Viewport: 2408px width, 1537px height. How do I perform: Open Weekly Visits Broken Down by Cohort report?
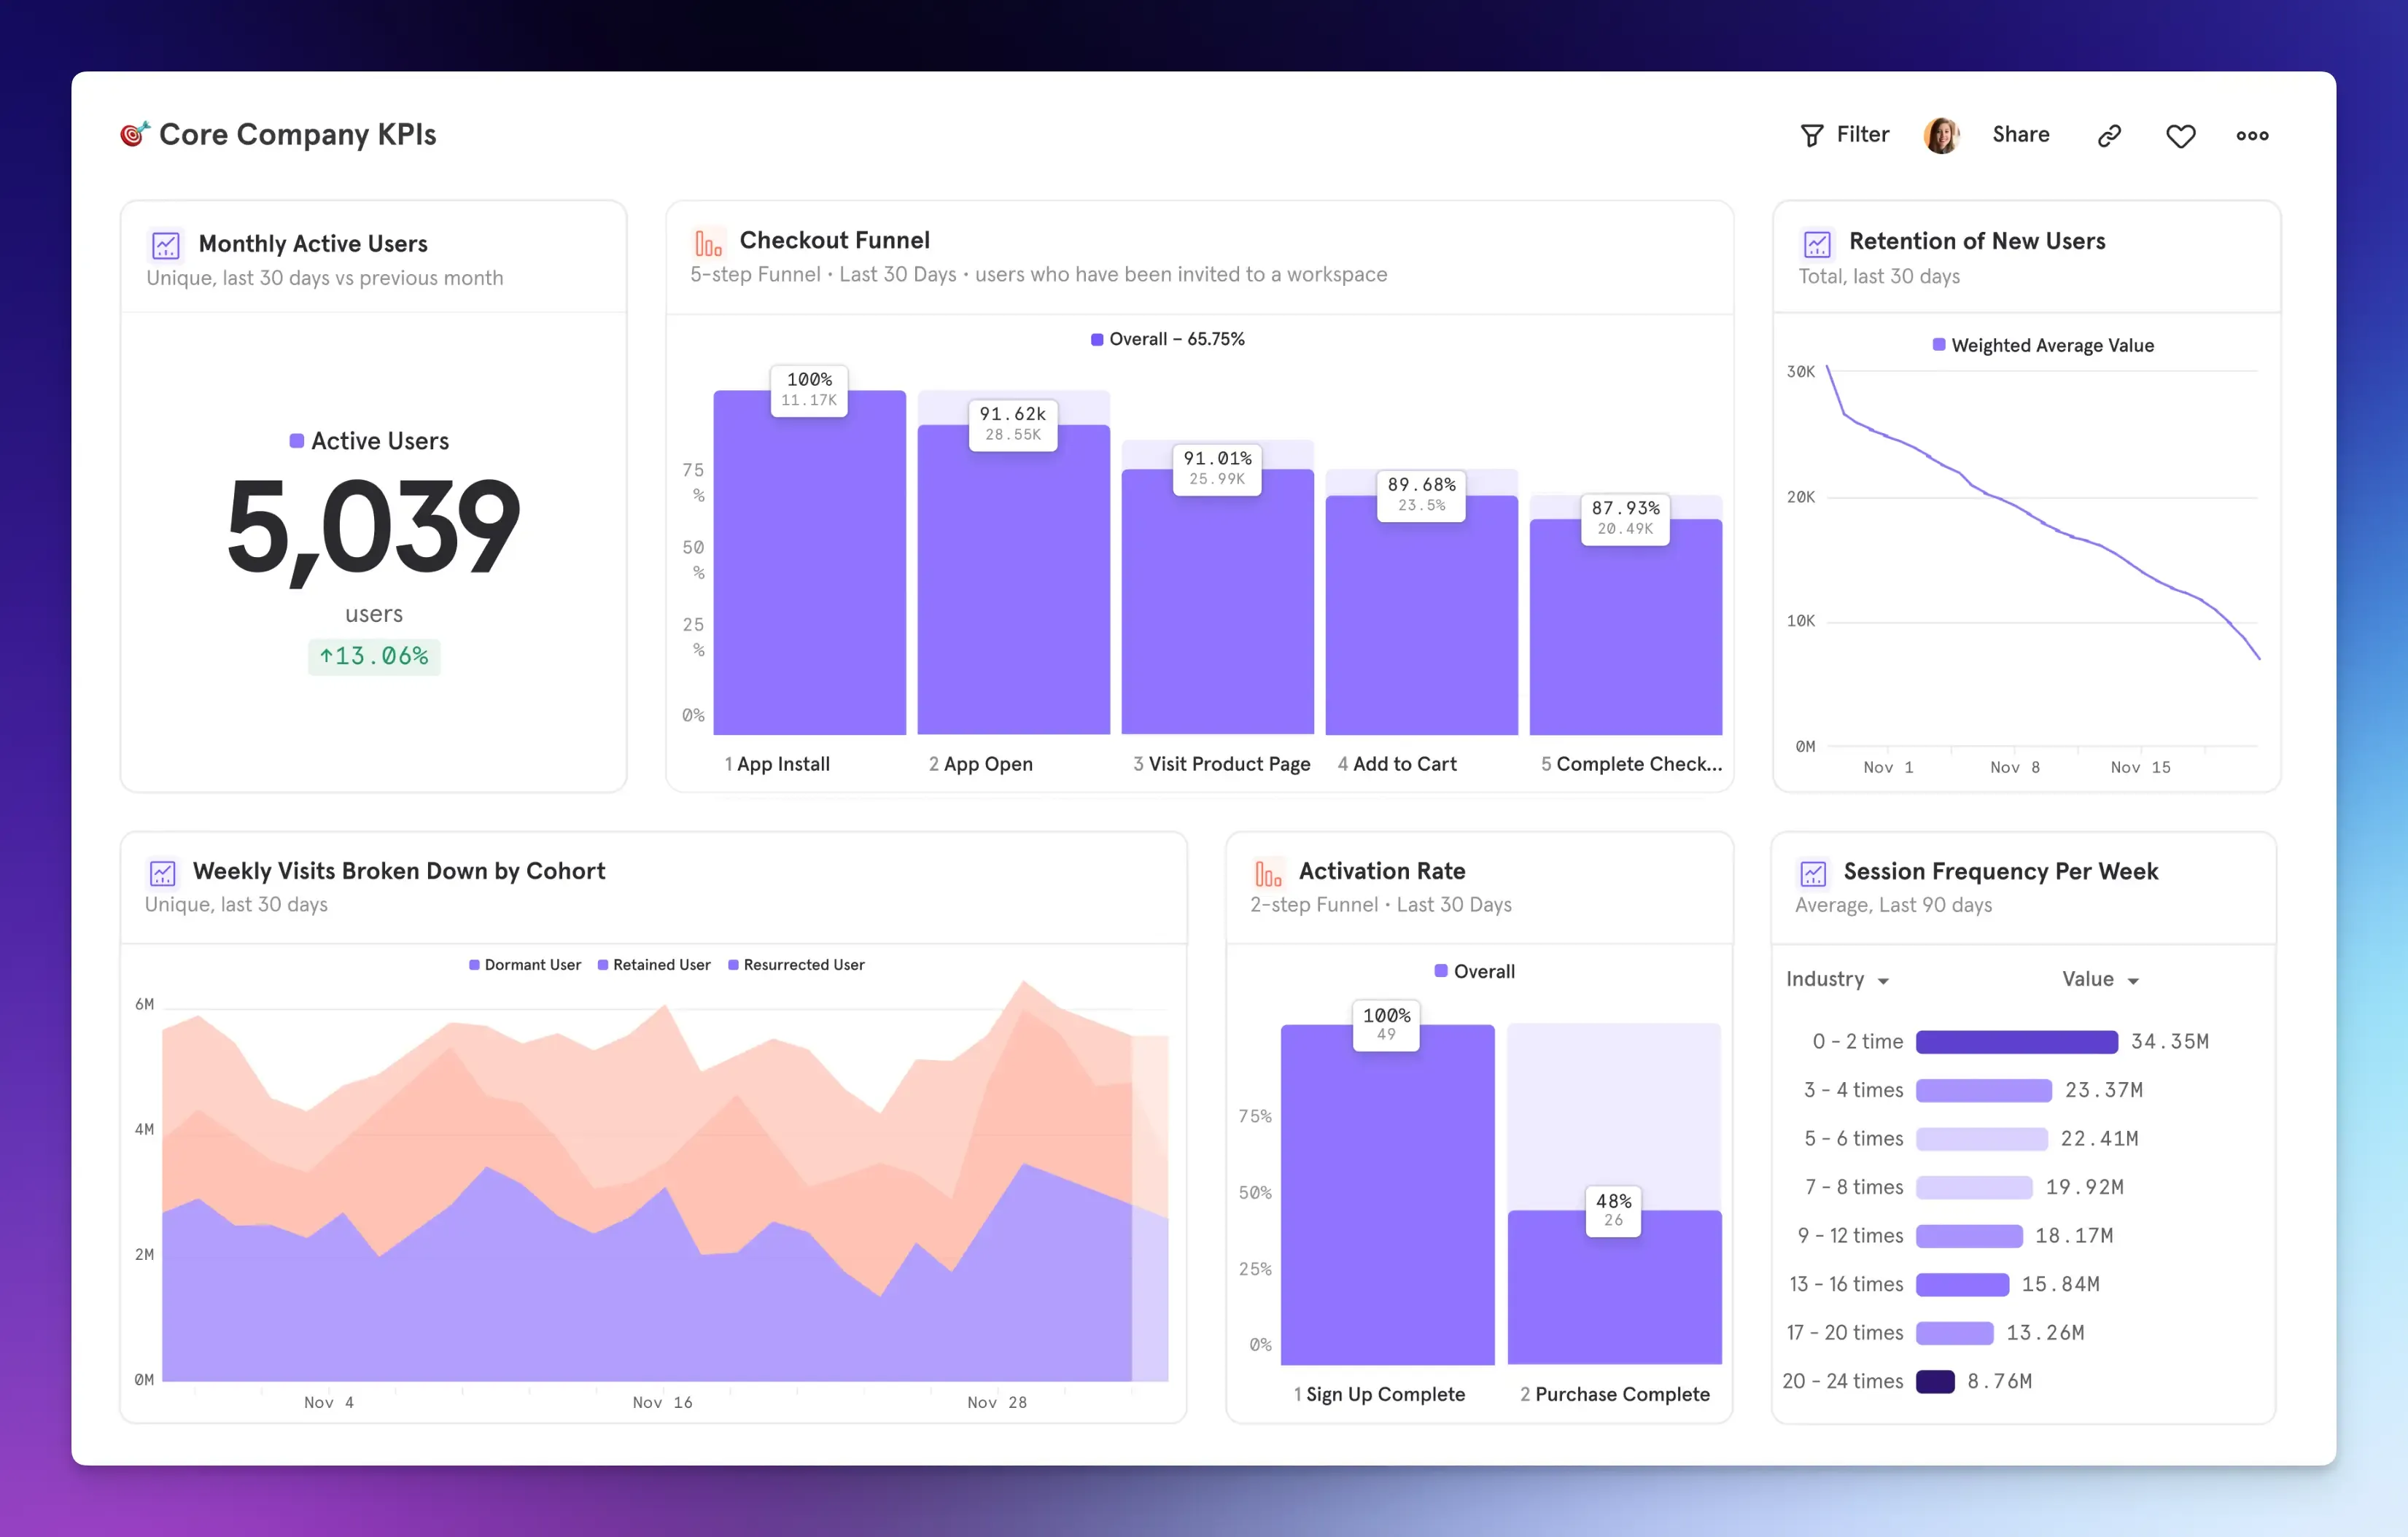(398, 871)
